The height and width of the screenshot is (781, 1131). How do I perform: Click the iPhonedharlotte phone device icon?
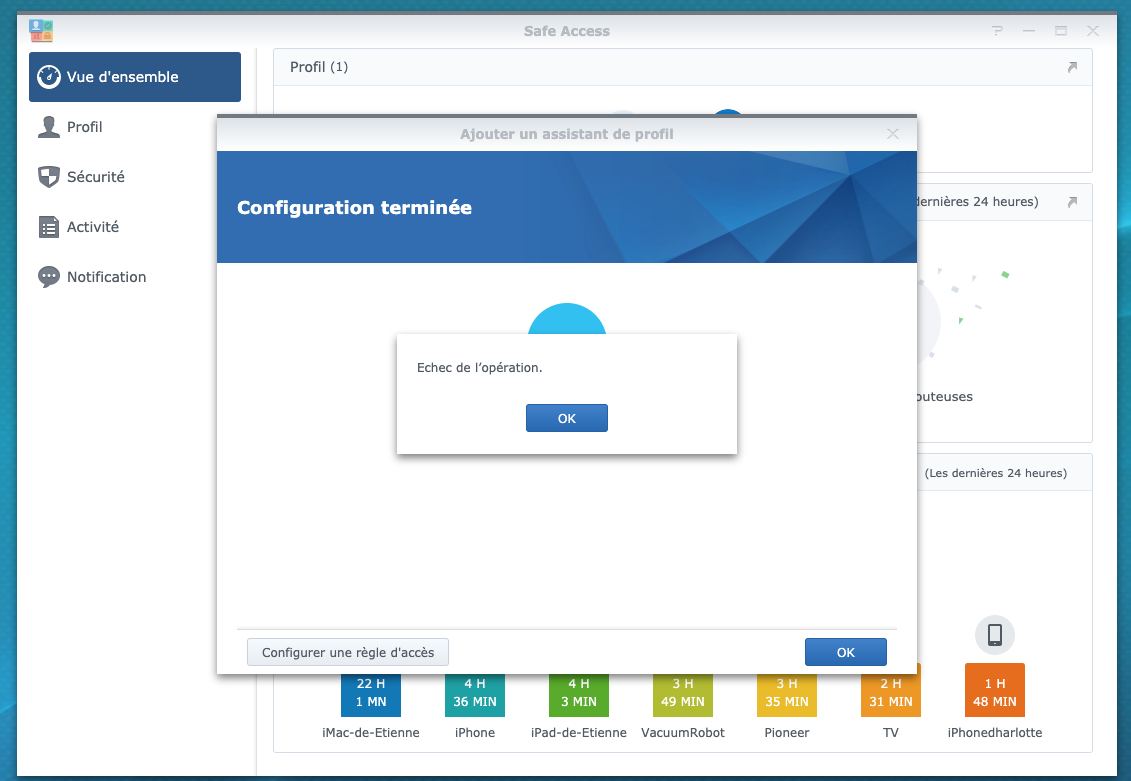pyautogui.click(x=995, y=635)
